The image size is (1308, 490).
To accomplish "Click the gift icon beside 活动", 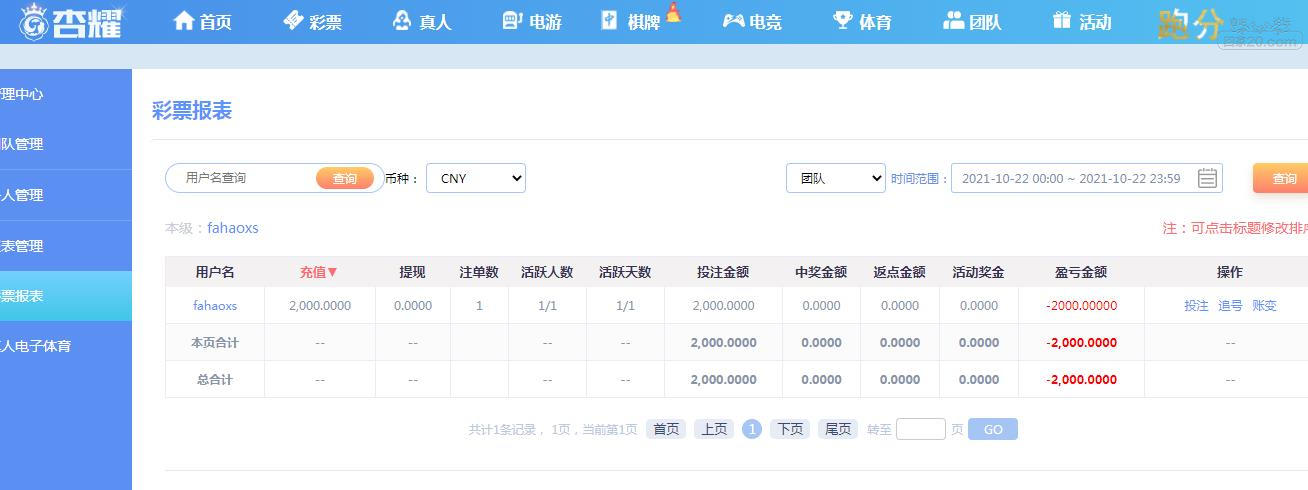I will click(1062, 20).
